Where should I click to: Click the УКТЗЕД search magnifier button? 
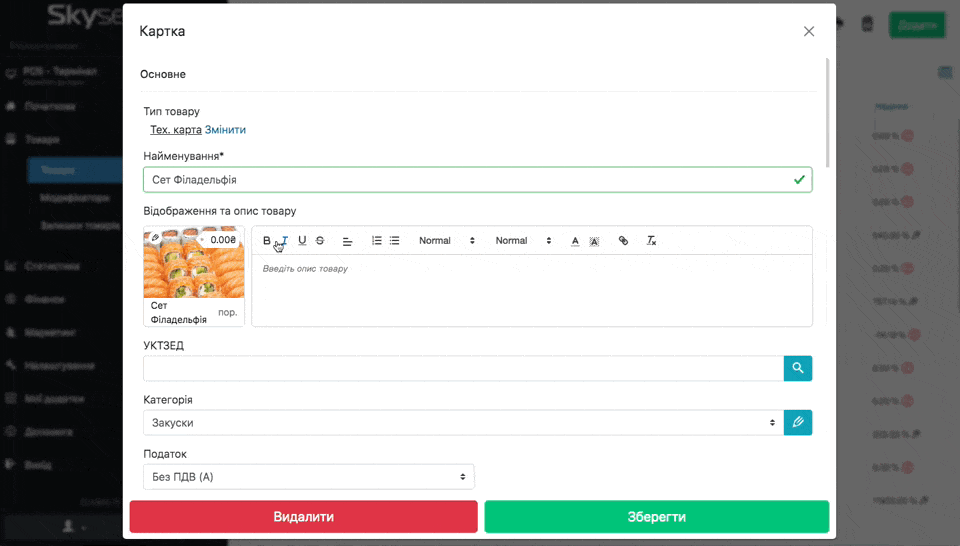pos(797,368)
